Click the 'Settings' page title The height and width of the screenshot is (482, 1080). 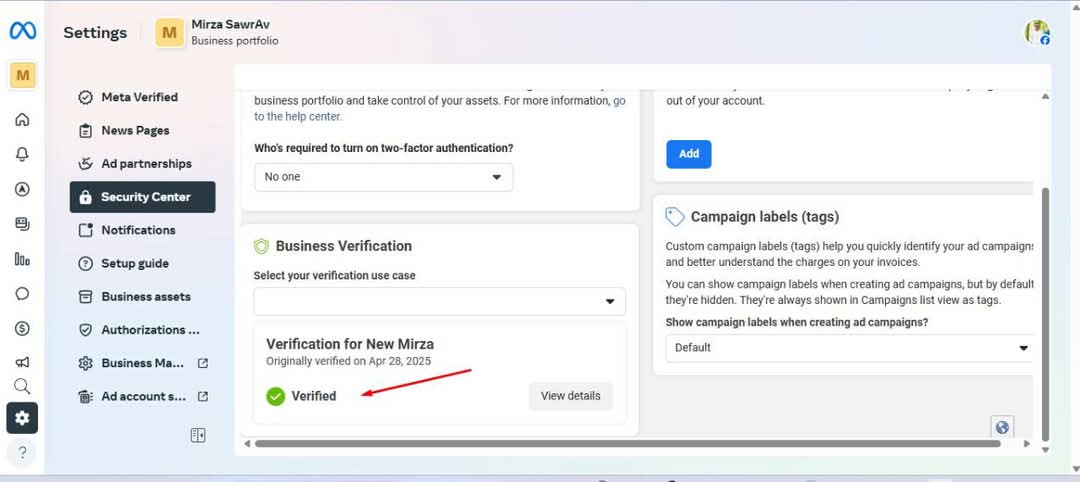(x=95, y=32)
